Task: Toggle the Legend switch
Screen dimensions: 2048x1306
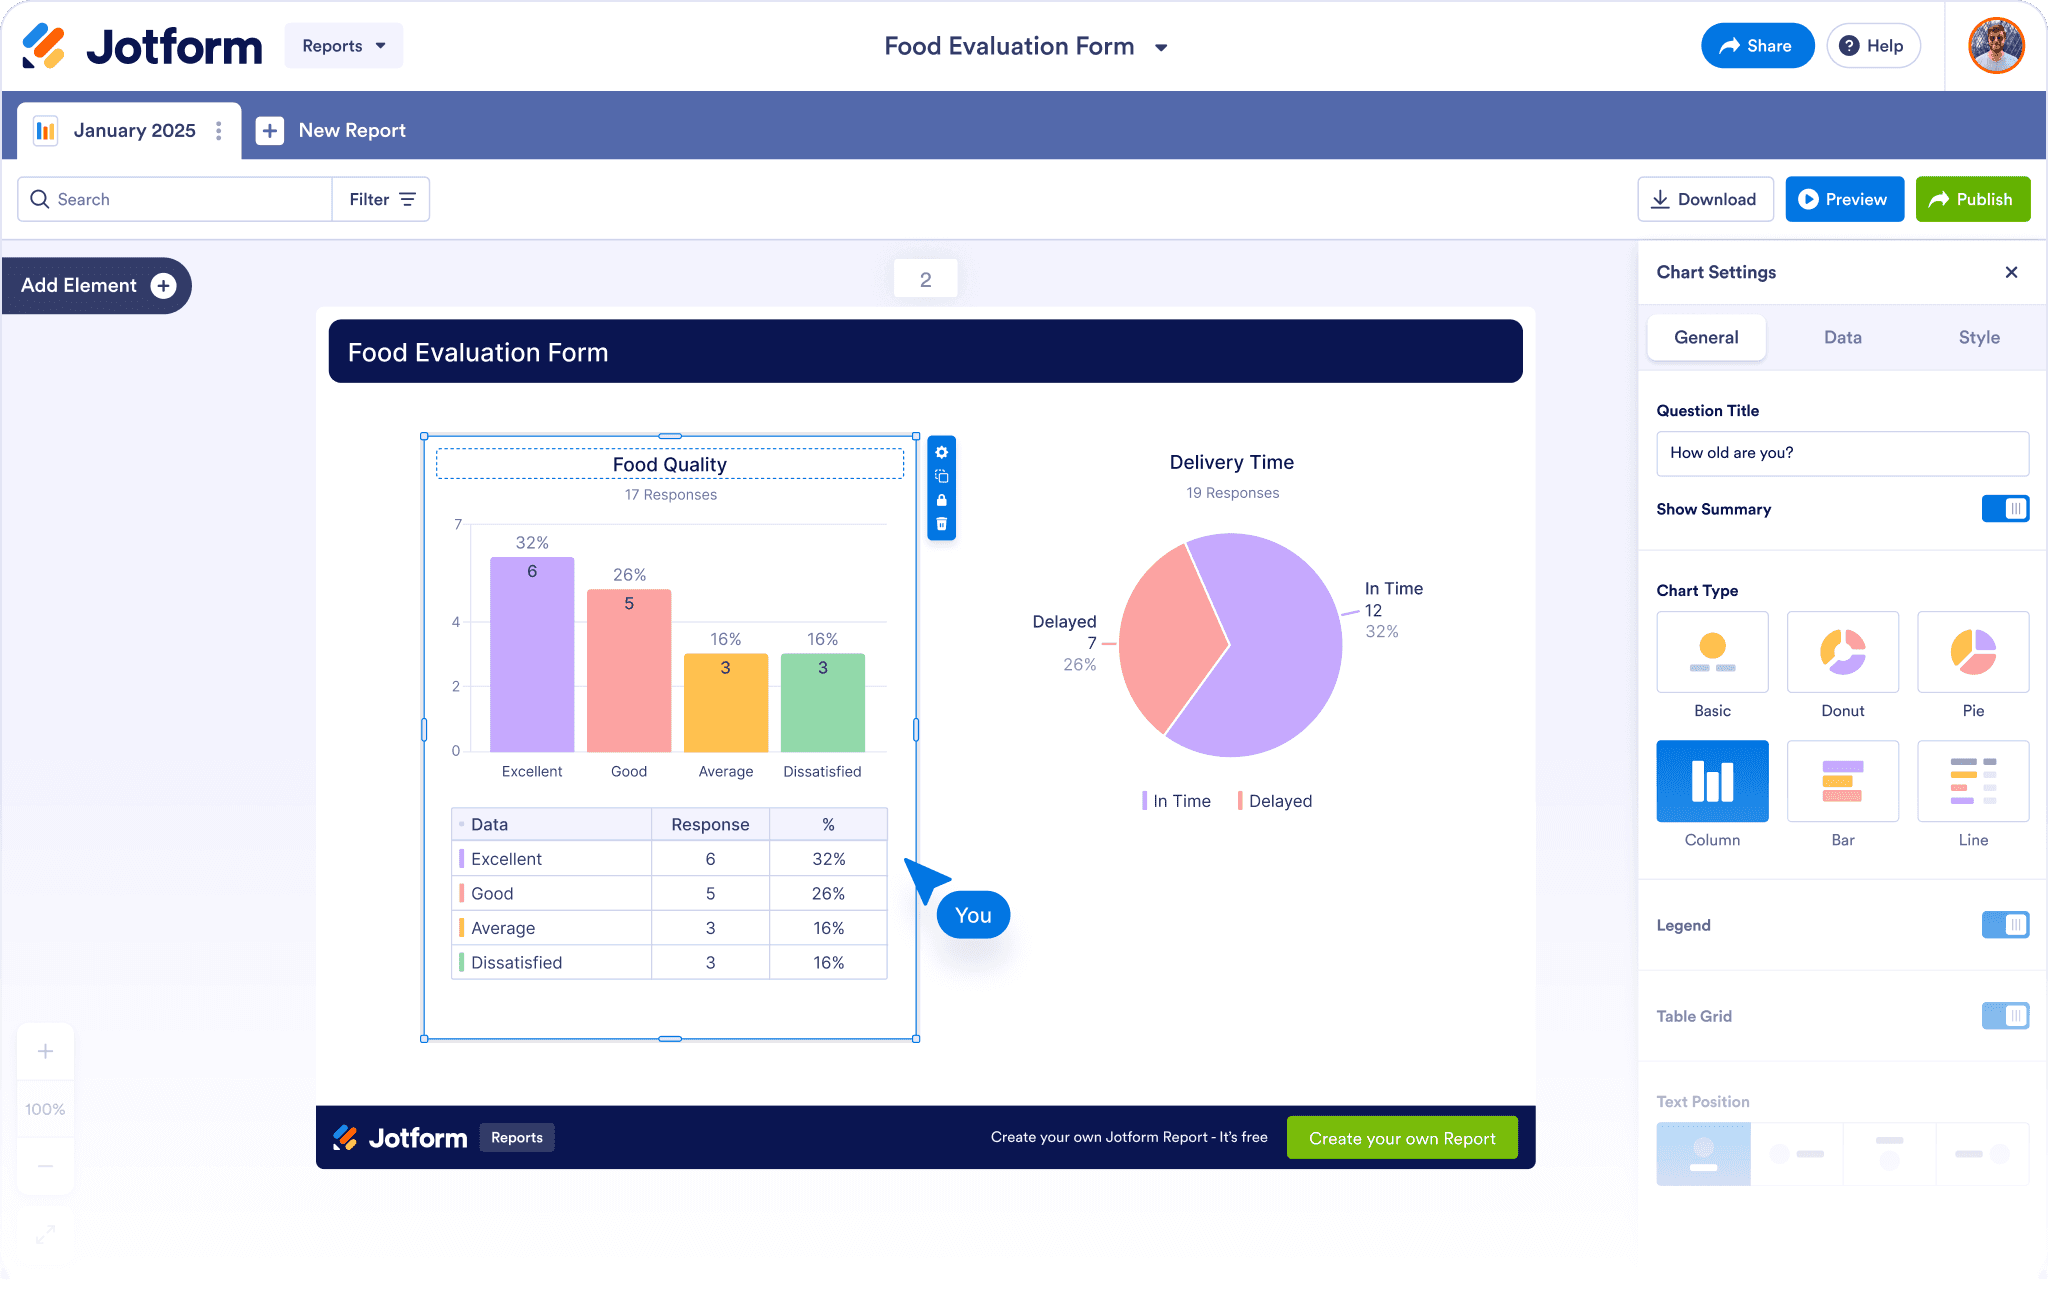Action: click(2005, 925)
